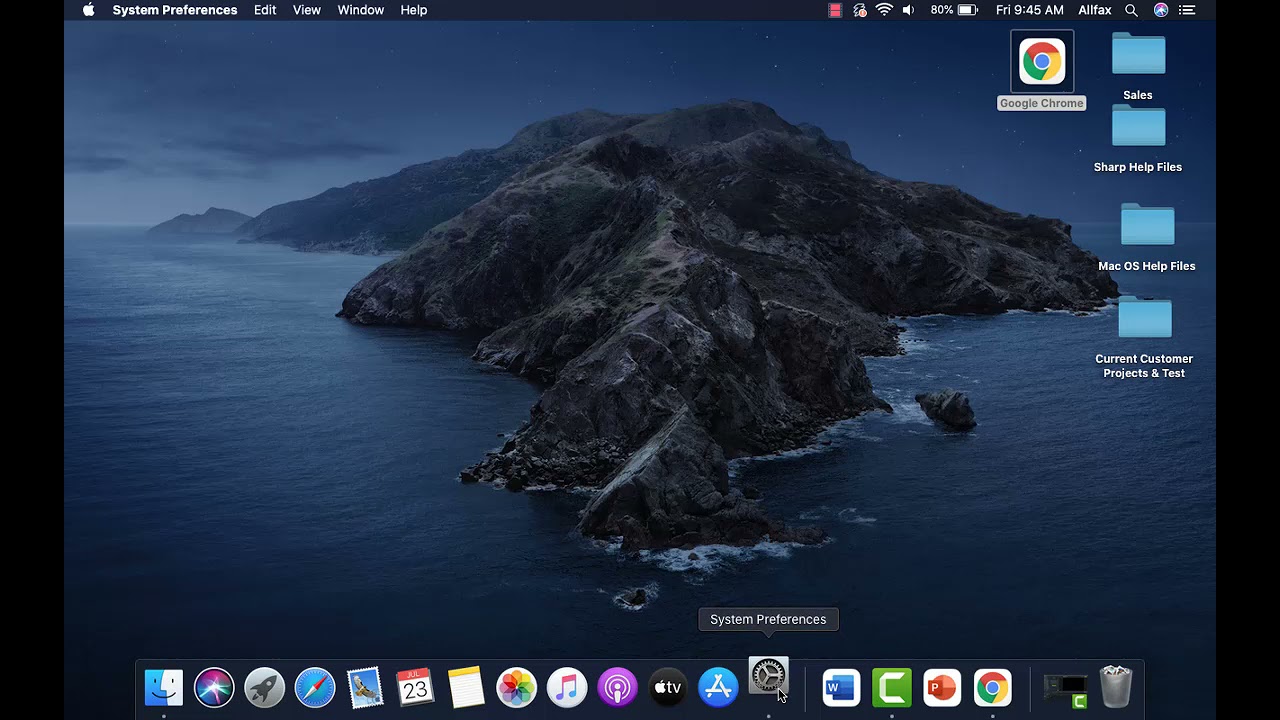The height and width of the screenshot is (720, 1280).
Task: Select Current Customer Projects & Test folder
Action: [x=1145, y=318]
